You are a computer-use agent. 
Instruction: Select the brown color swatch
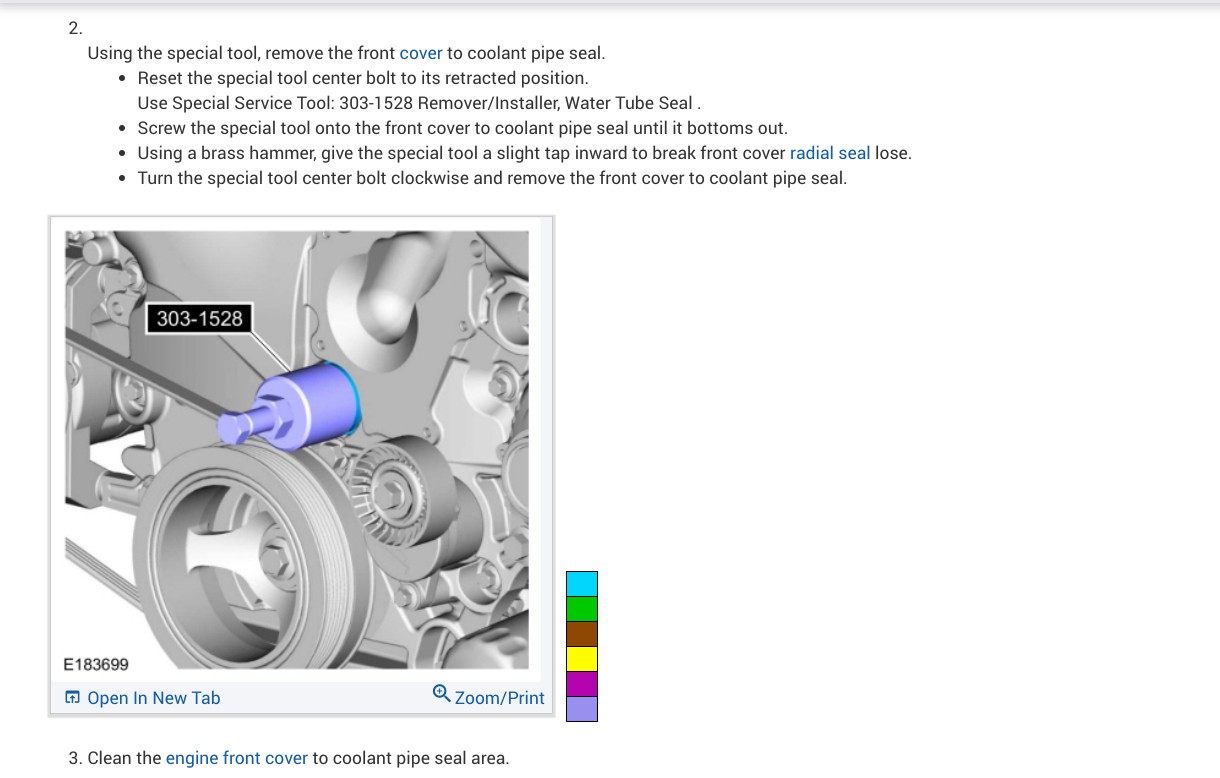(x=582, y=634)
